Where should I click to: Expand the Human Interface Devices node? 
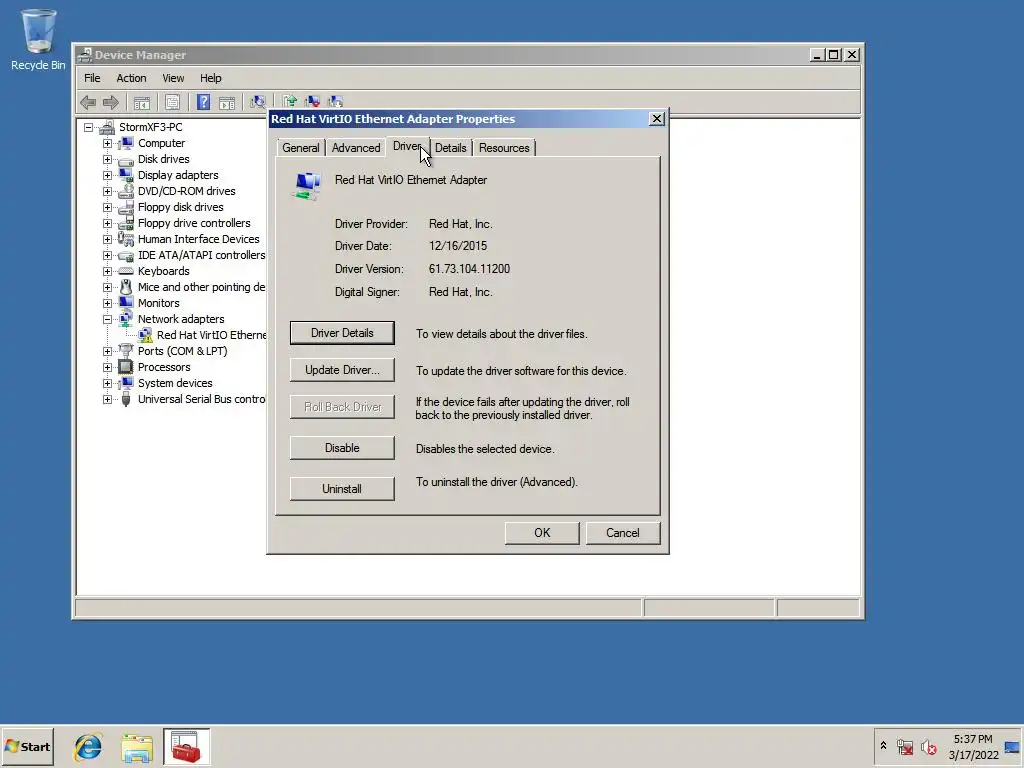(107, 239)
